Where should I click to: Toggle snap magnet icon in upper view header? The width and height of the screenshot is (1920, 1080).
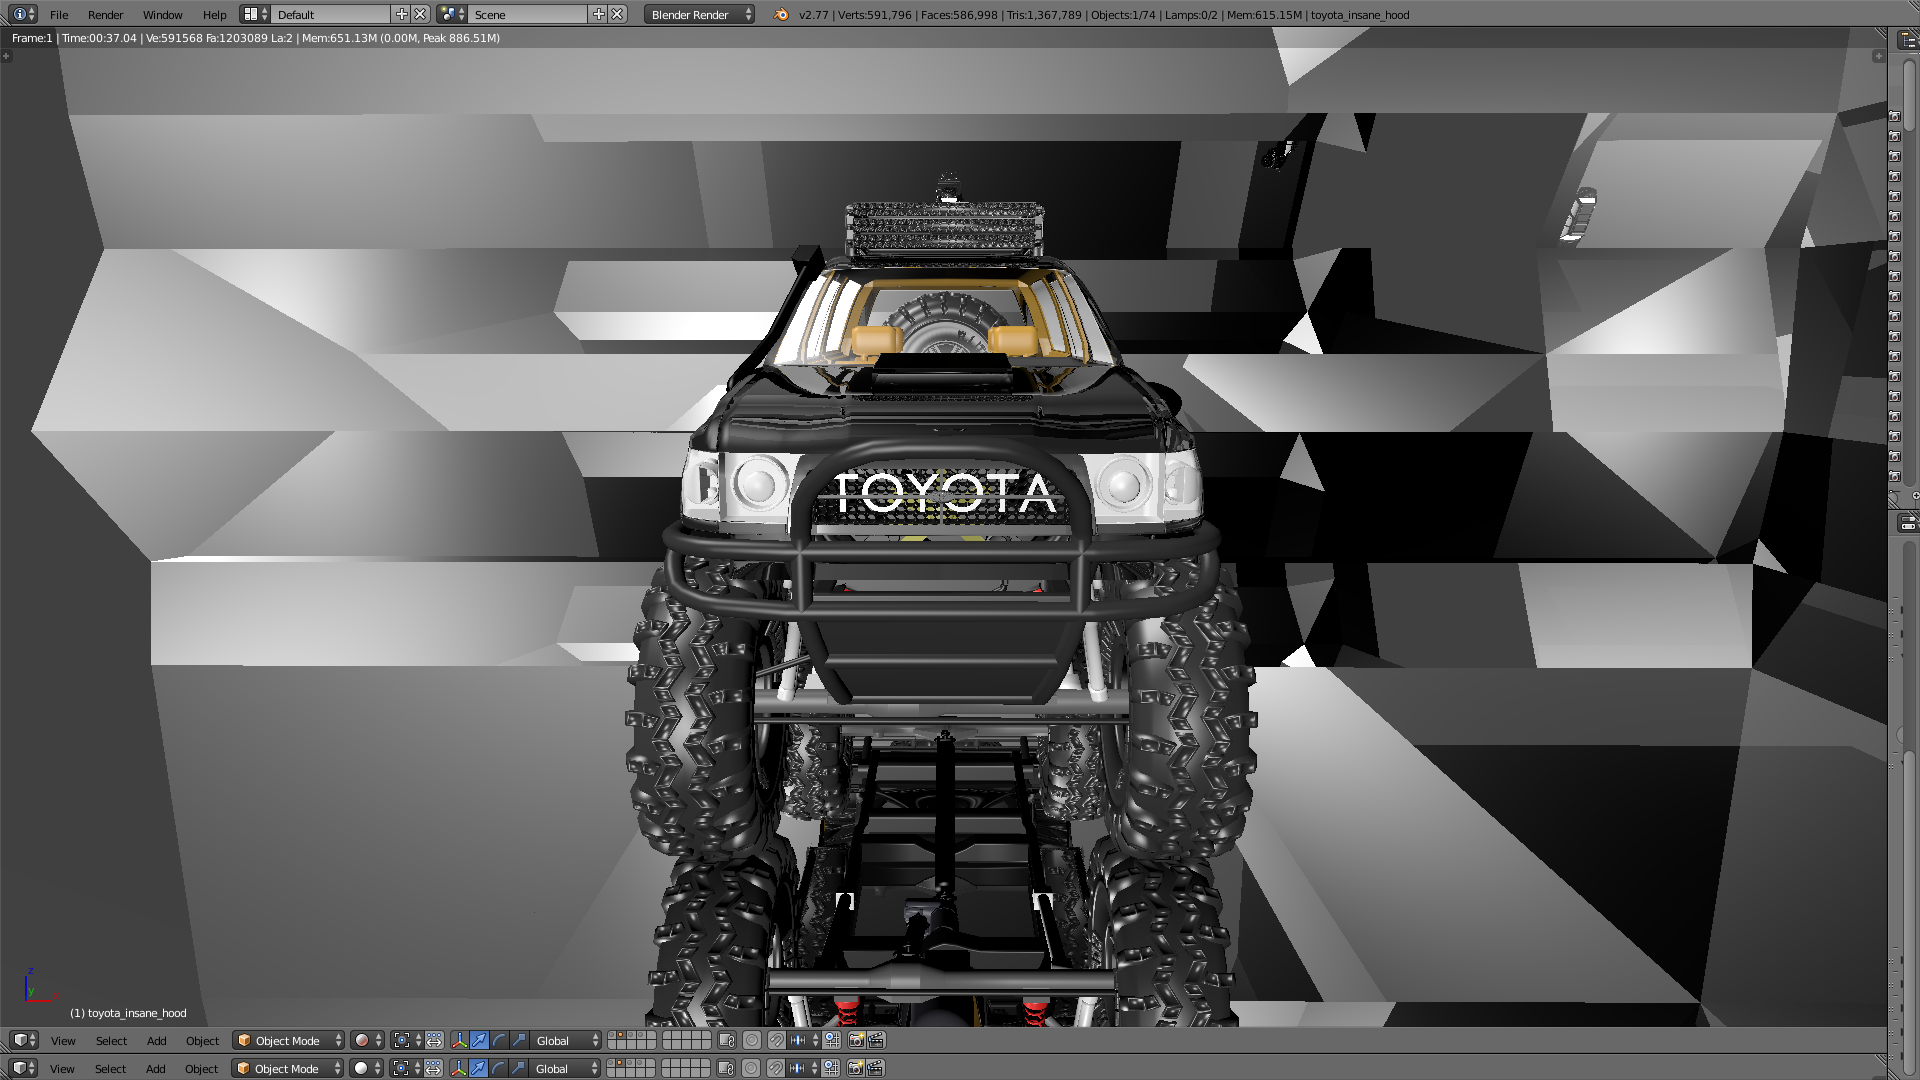776,1040
